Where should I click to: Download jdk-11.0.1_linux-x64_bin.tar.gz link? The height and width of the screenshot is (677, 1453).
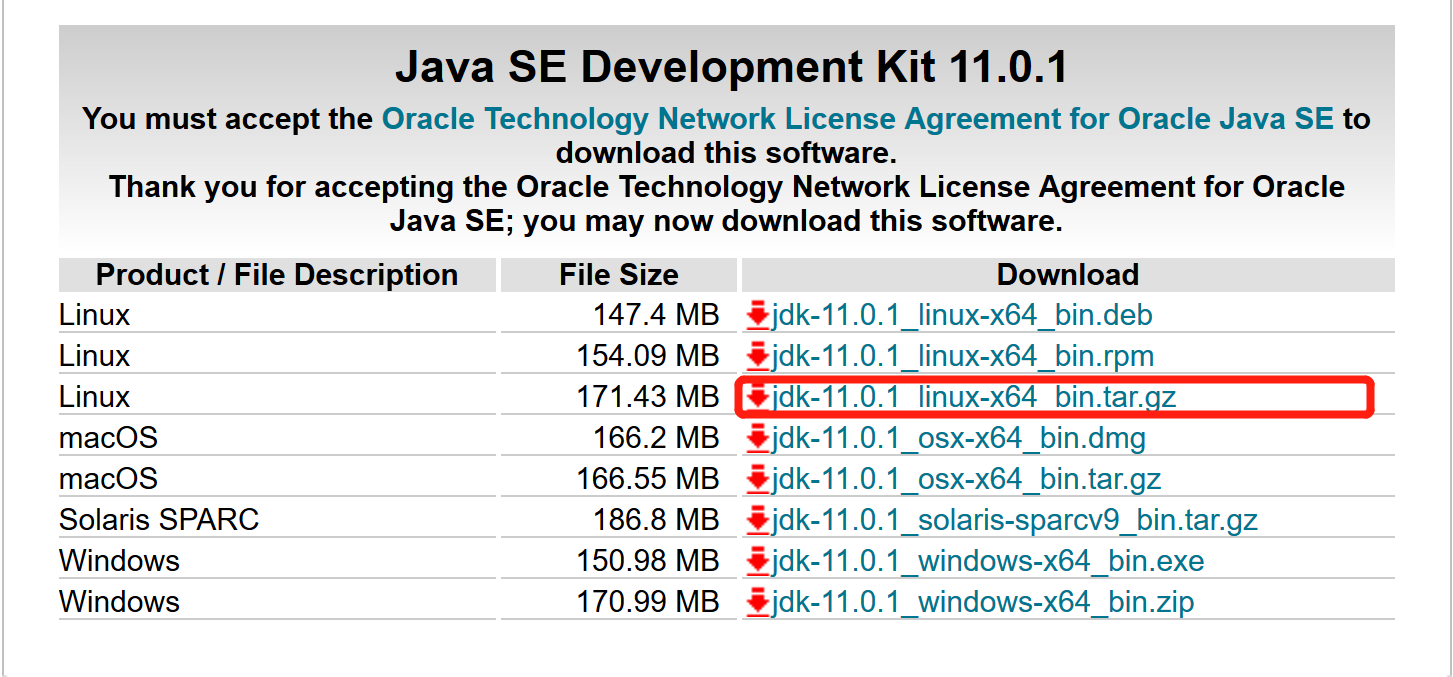pos(974,398)
